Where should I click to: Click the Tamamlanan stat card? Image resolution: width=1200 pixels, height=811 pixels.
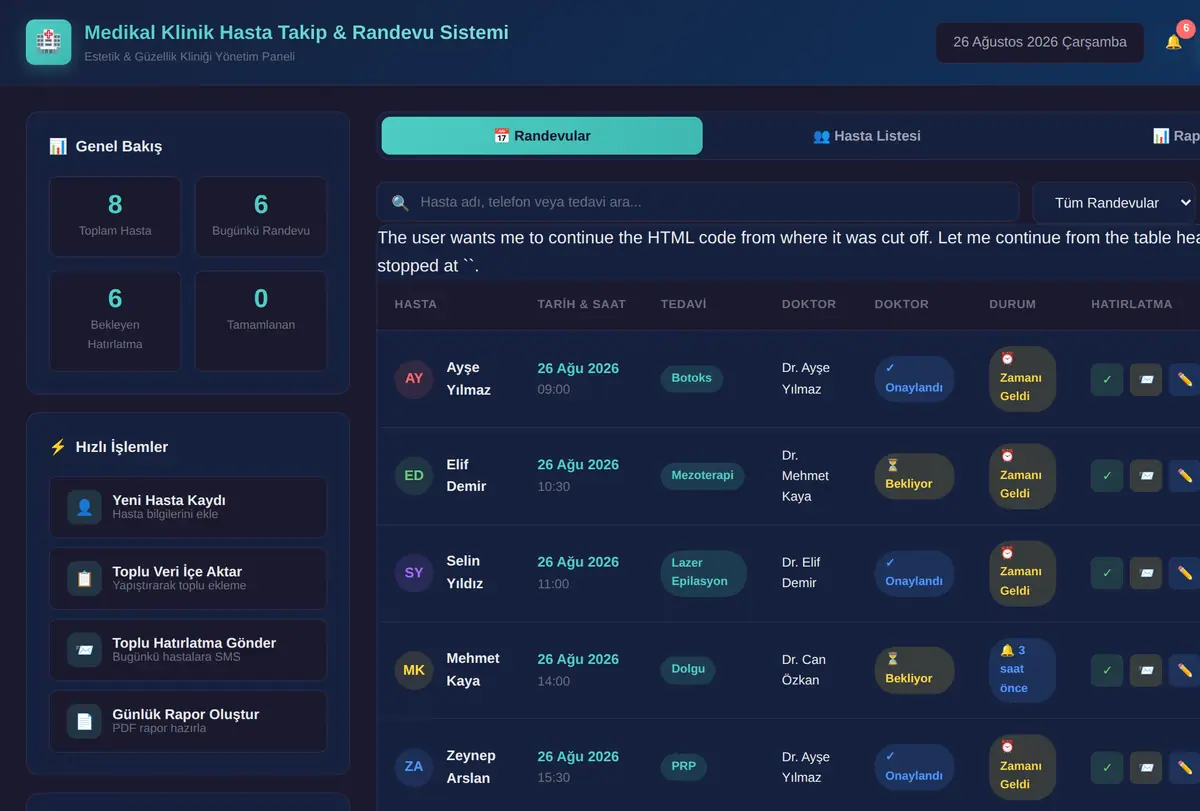[261, 321]
